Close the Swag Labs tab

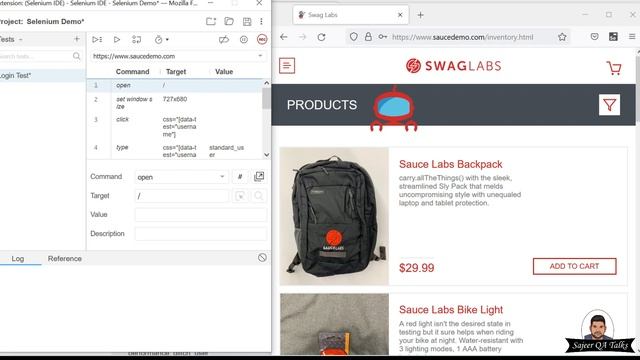400,15
